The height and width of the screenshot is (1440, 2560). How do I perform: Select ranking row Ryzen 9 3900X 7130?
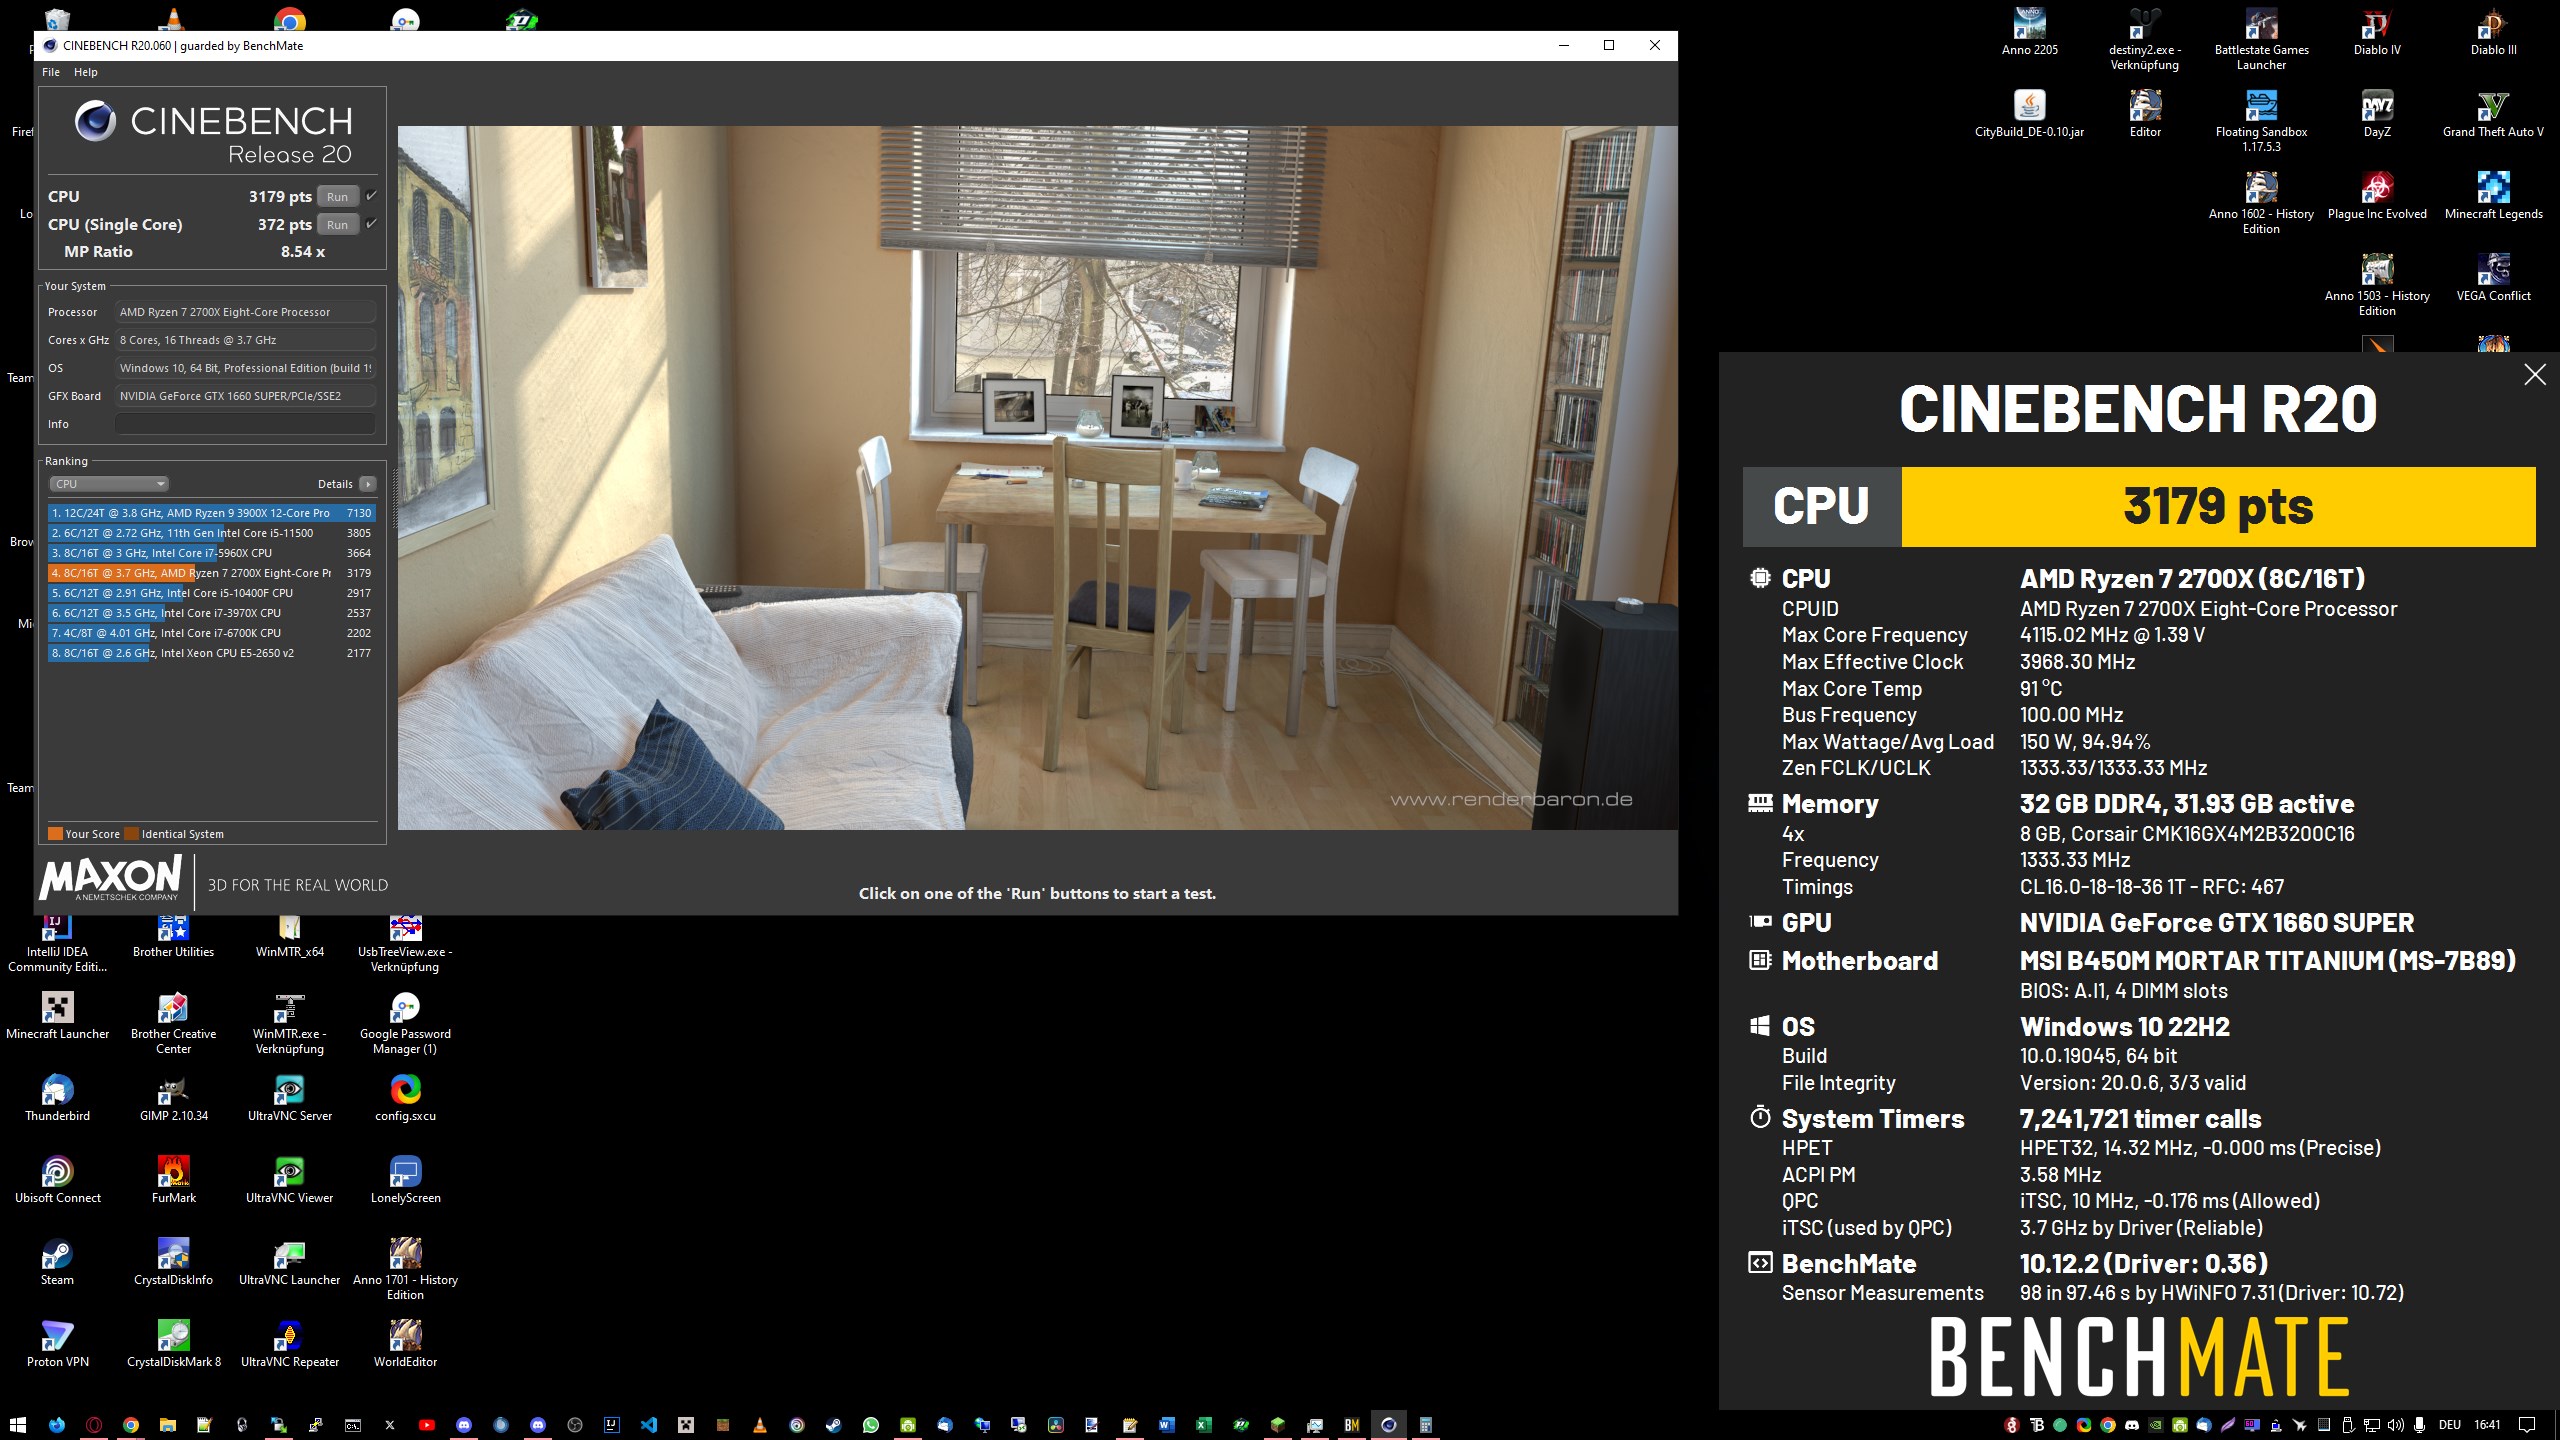211,513
